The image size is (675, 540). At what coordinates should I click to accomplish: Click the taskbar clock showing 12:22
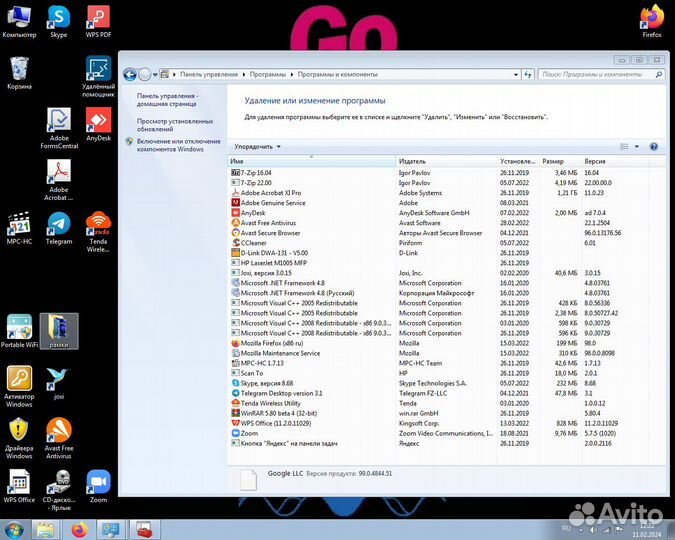pos(647,530)
